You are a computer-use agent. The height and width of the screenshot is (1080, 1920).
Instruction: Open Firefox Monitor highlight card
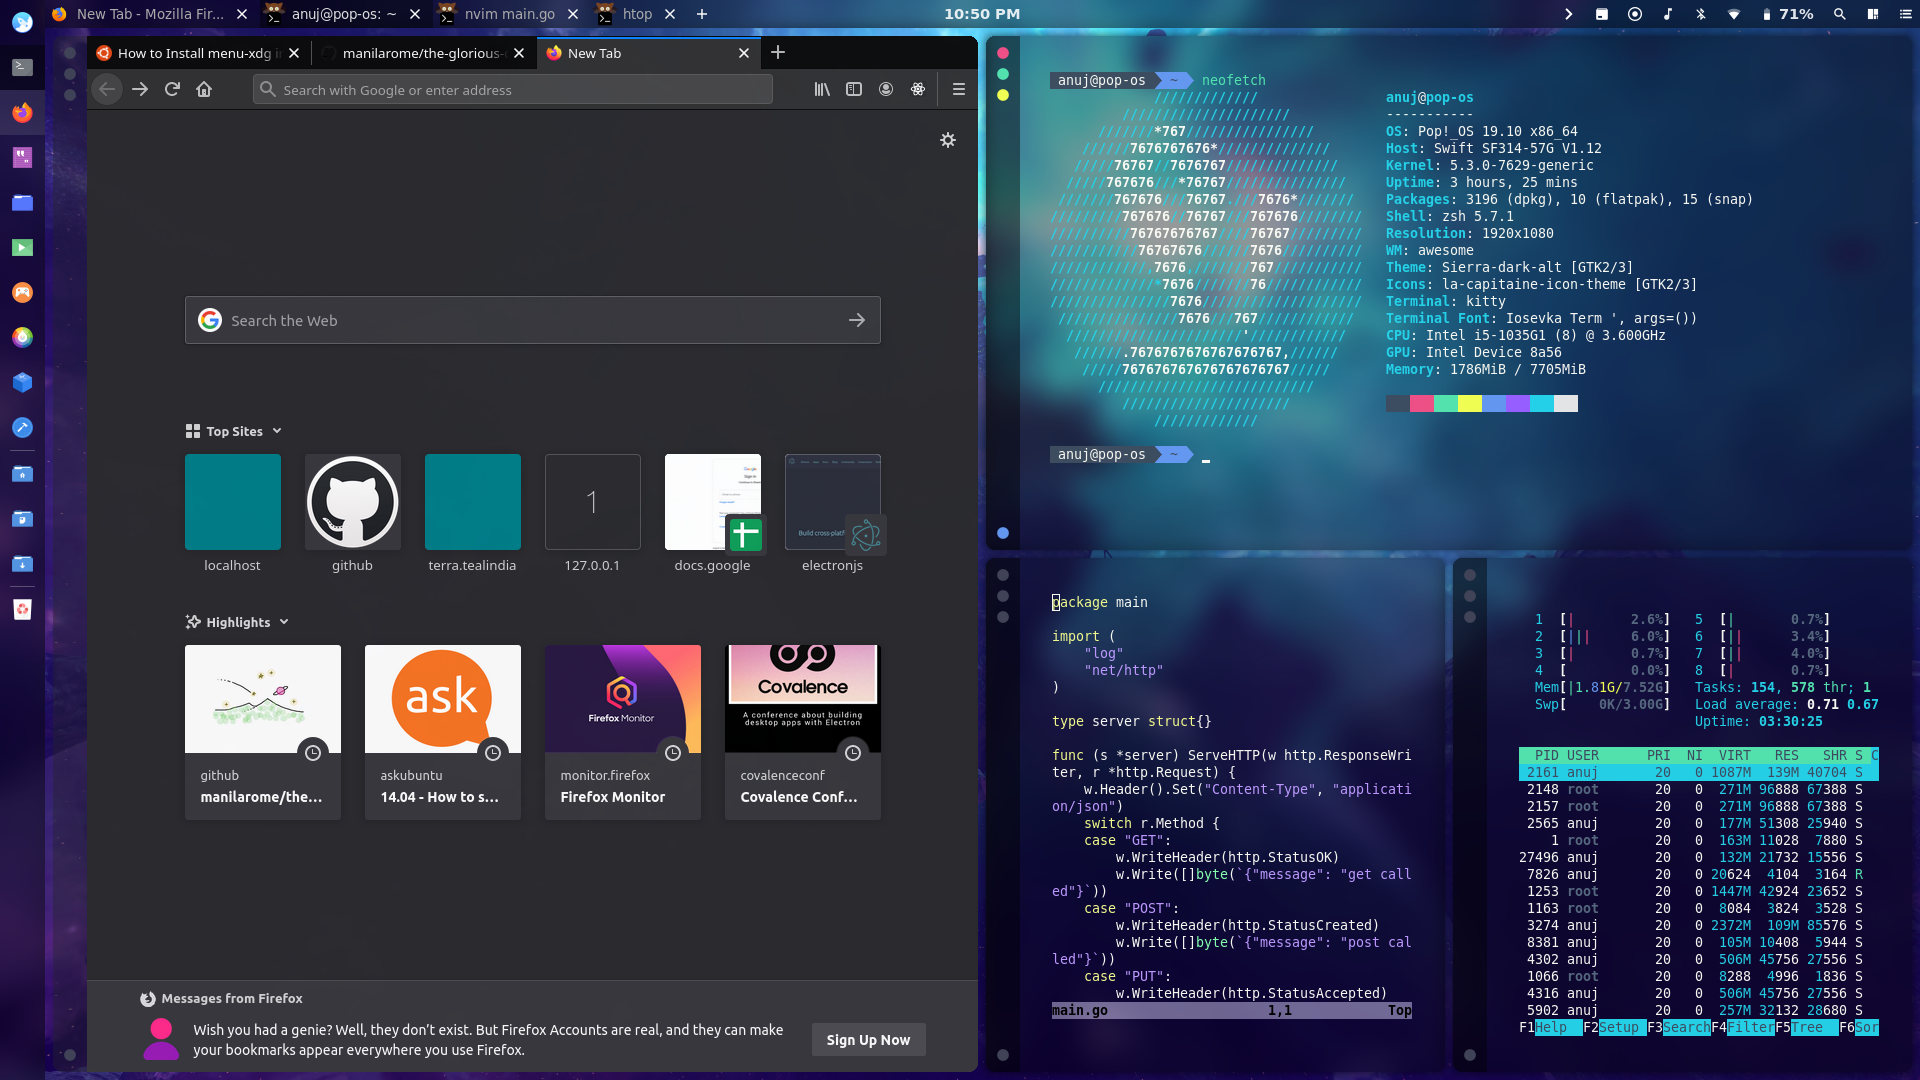(x=623, y=732)
